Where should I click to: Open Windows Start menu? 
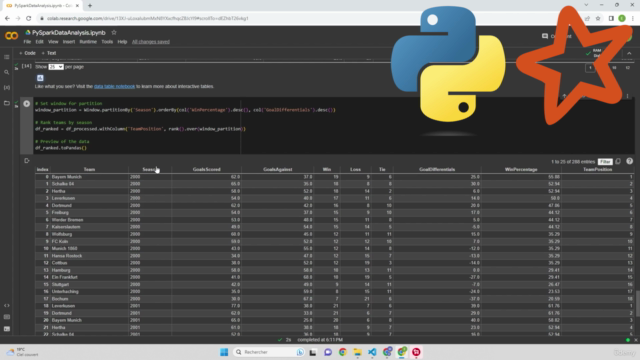pos(224,352)
